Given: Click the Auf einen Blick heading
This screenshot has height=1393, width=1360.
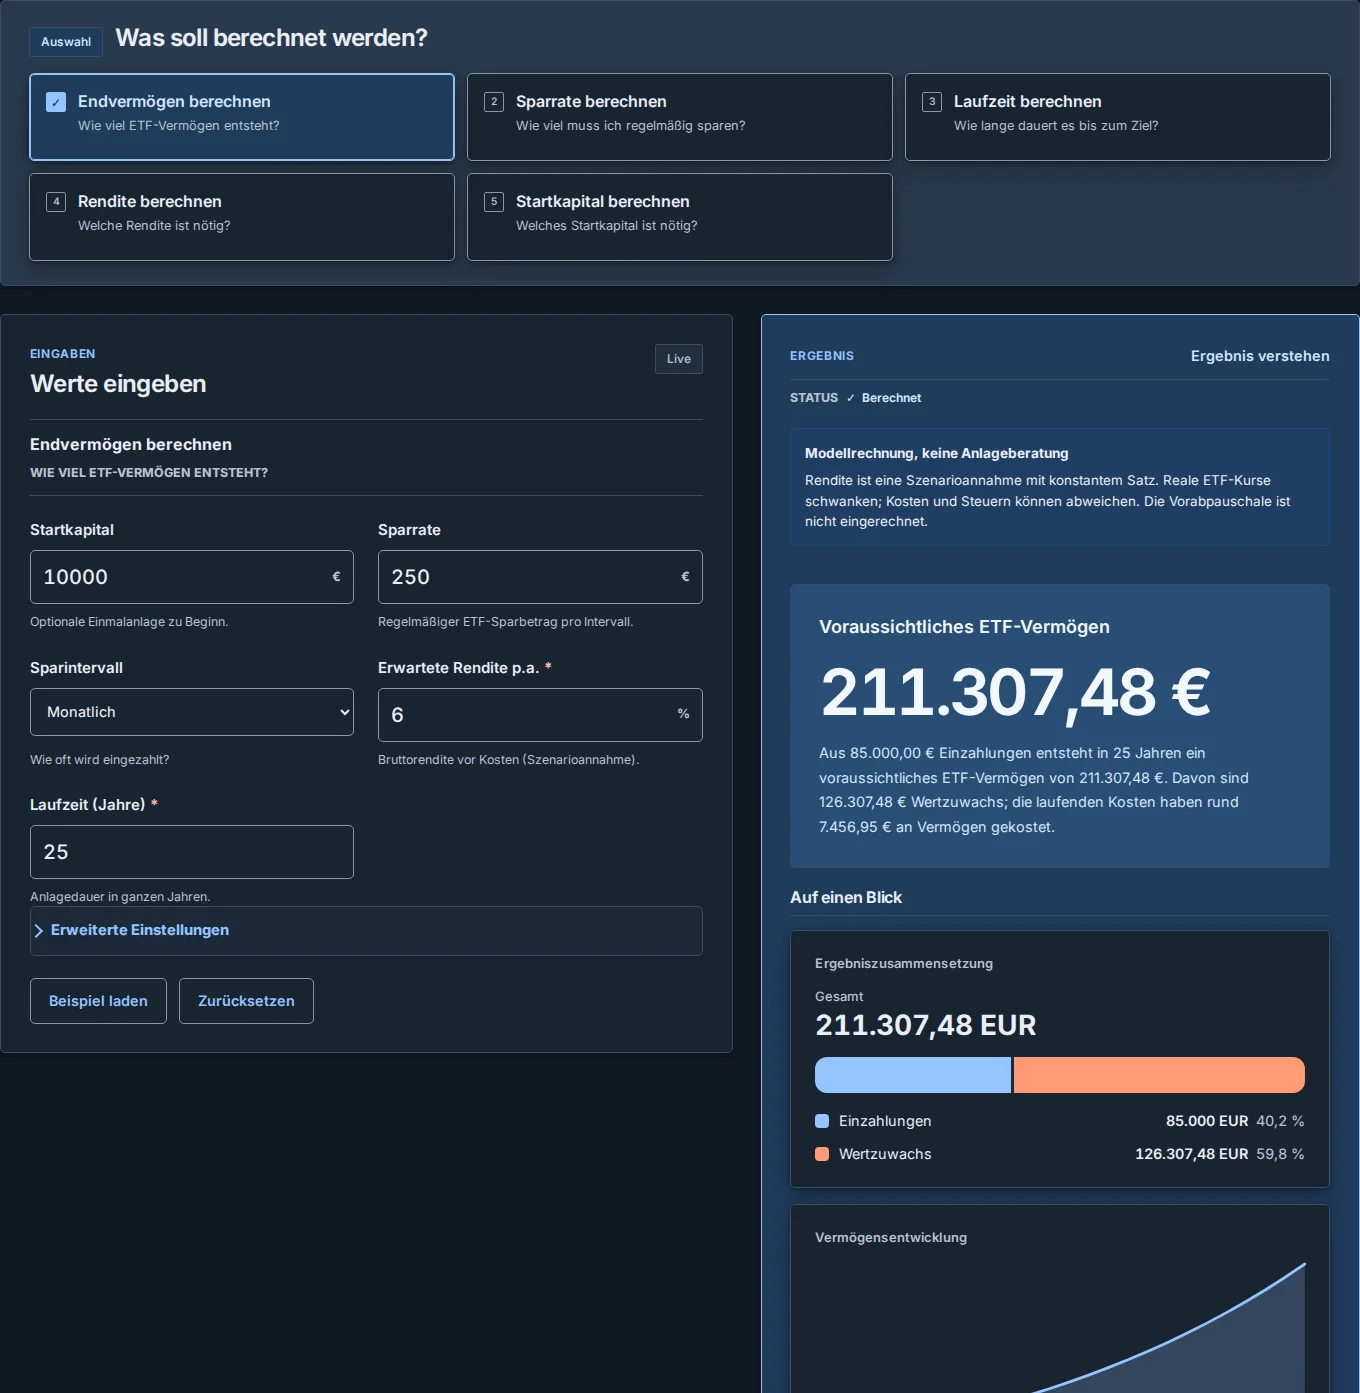Looking at the screenshot, I should [846, 898].
